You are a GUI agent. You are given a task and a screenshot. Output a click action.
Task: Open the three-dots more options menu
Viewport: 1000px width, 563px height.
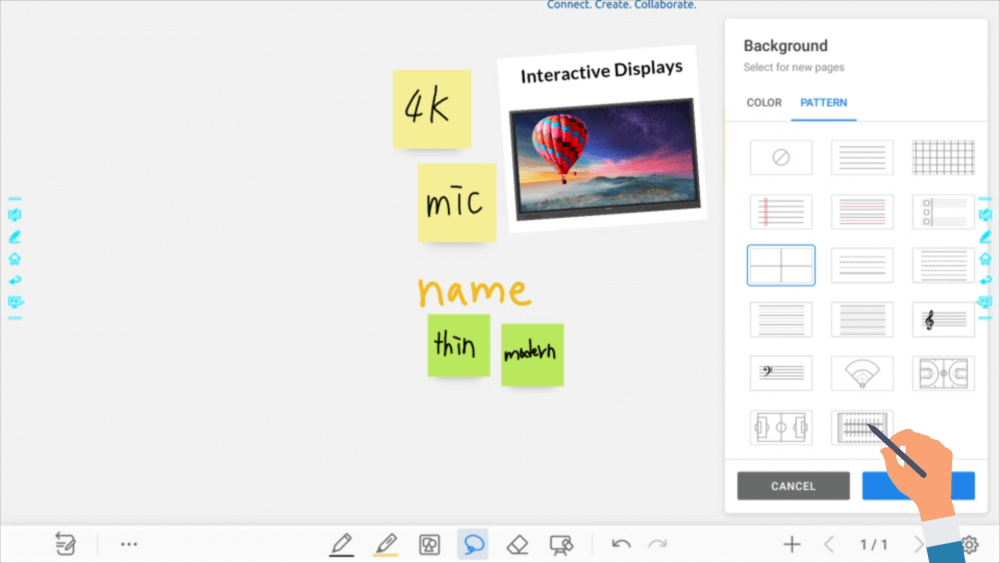pyautogui.click(x=129, y=544)
